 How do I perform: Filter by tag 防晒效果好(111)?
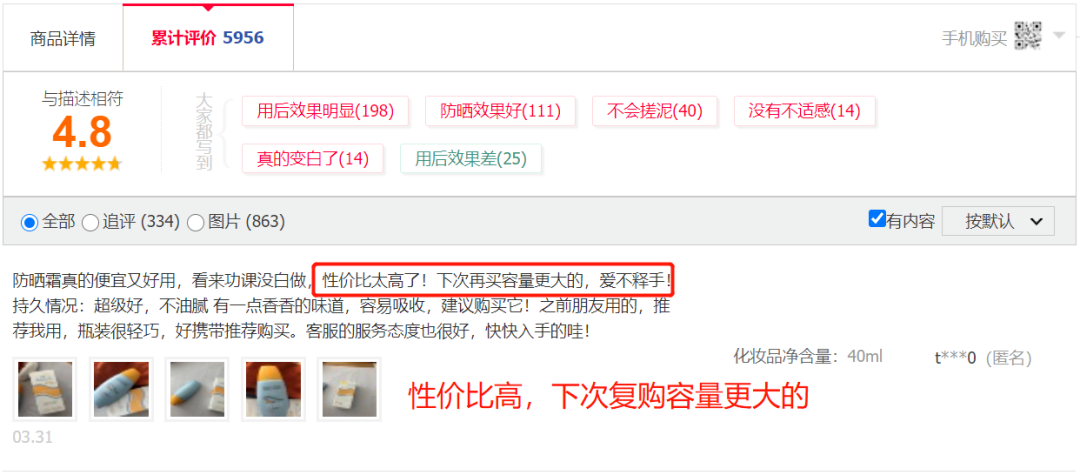point(500,111)
